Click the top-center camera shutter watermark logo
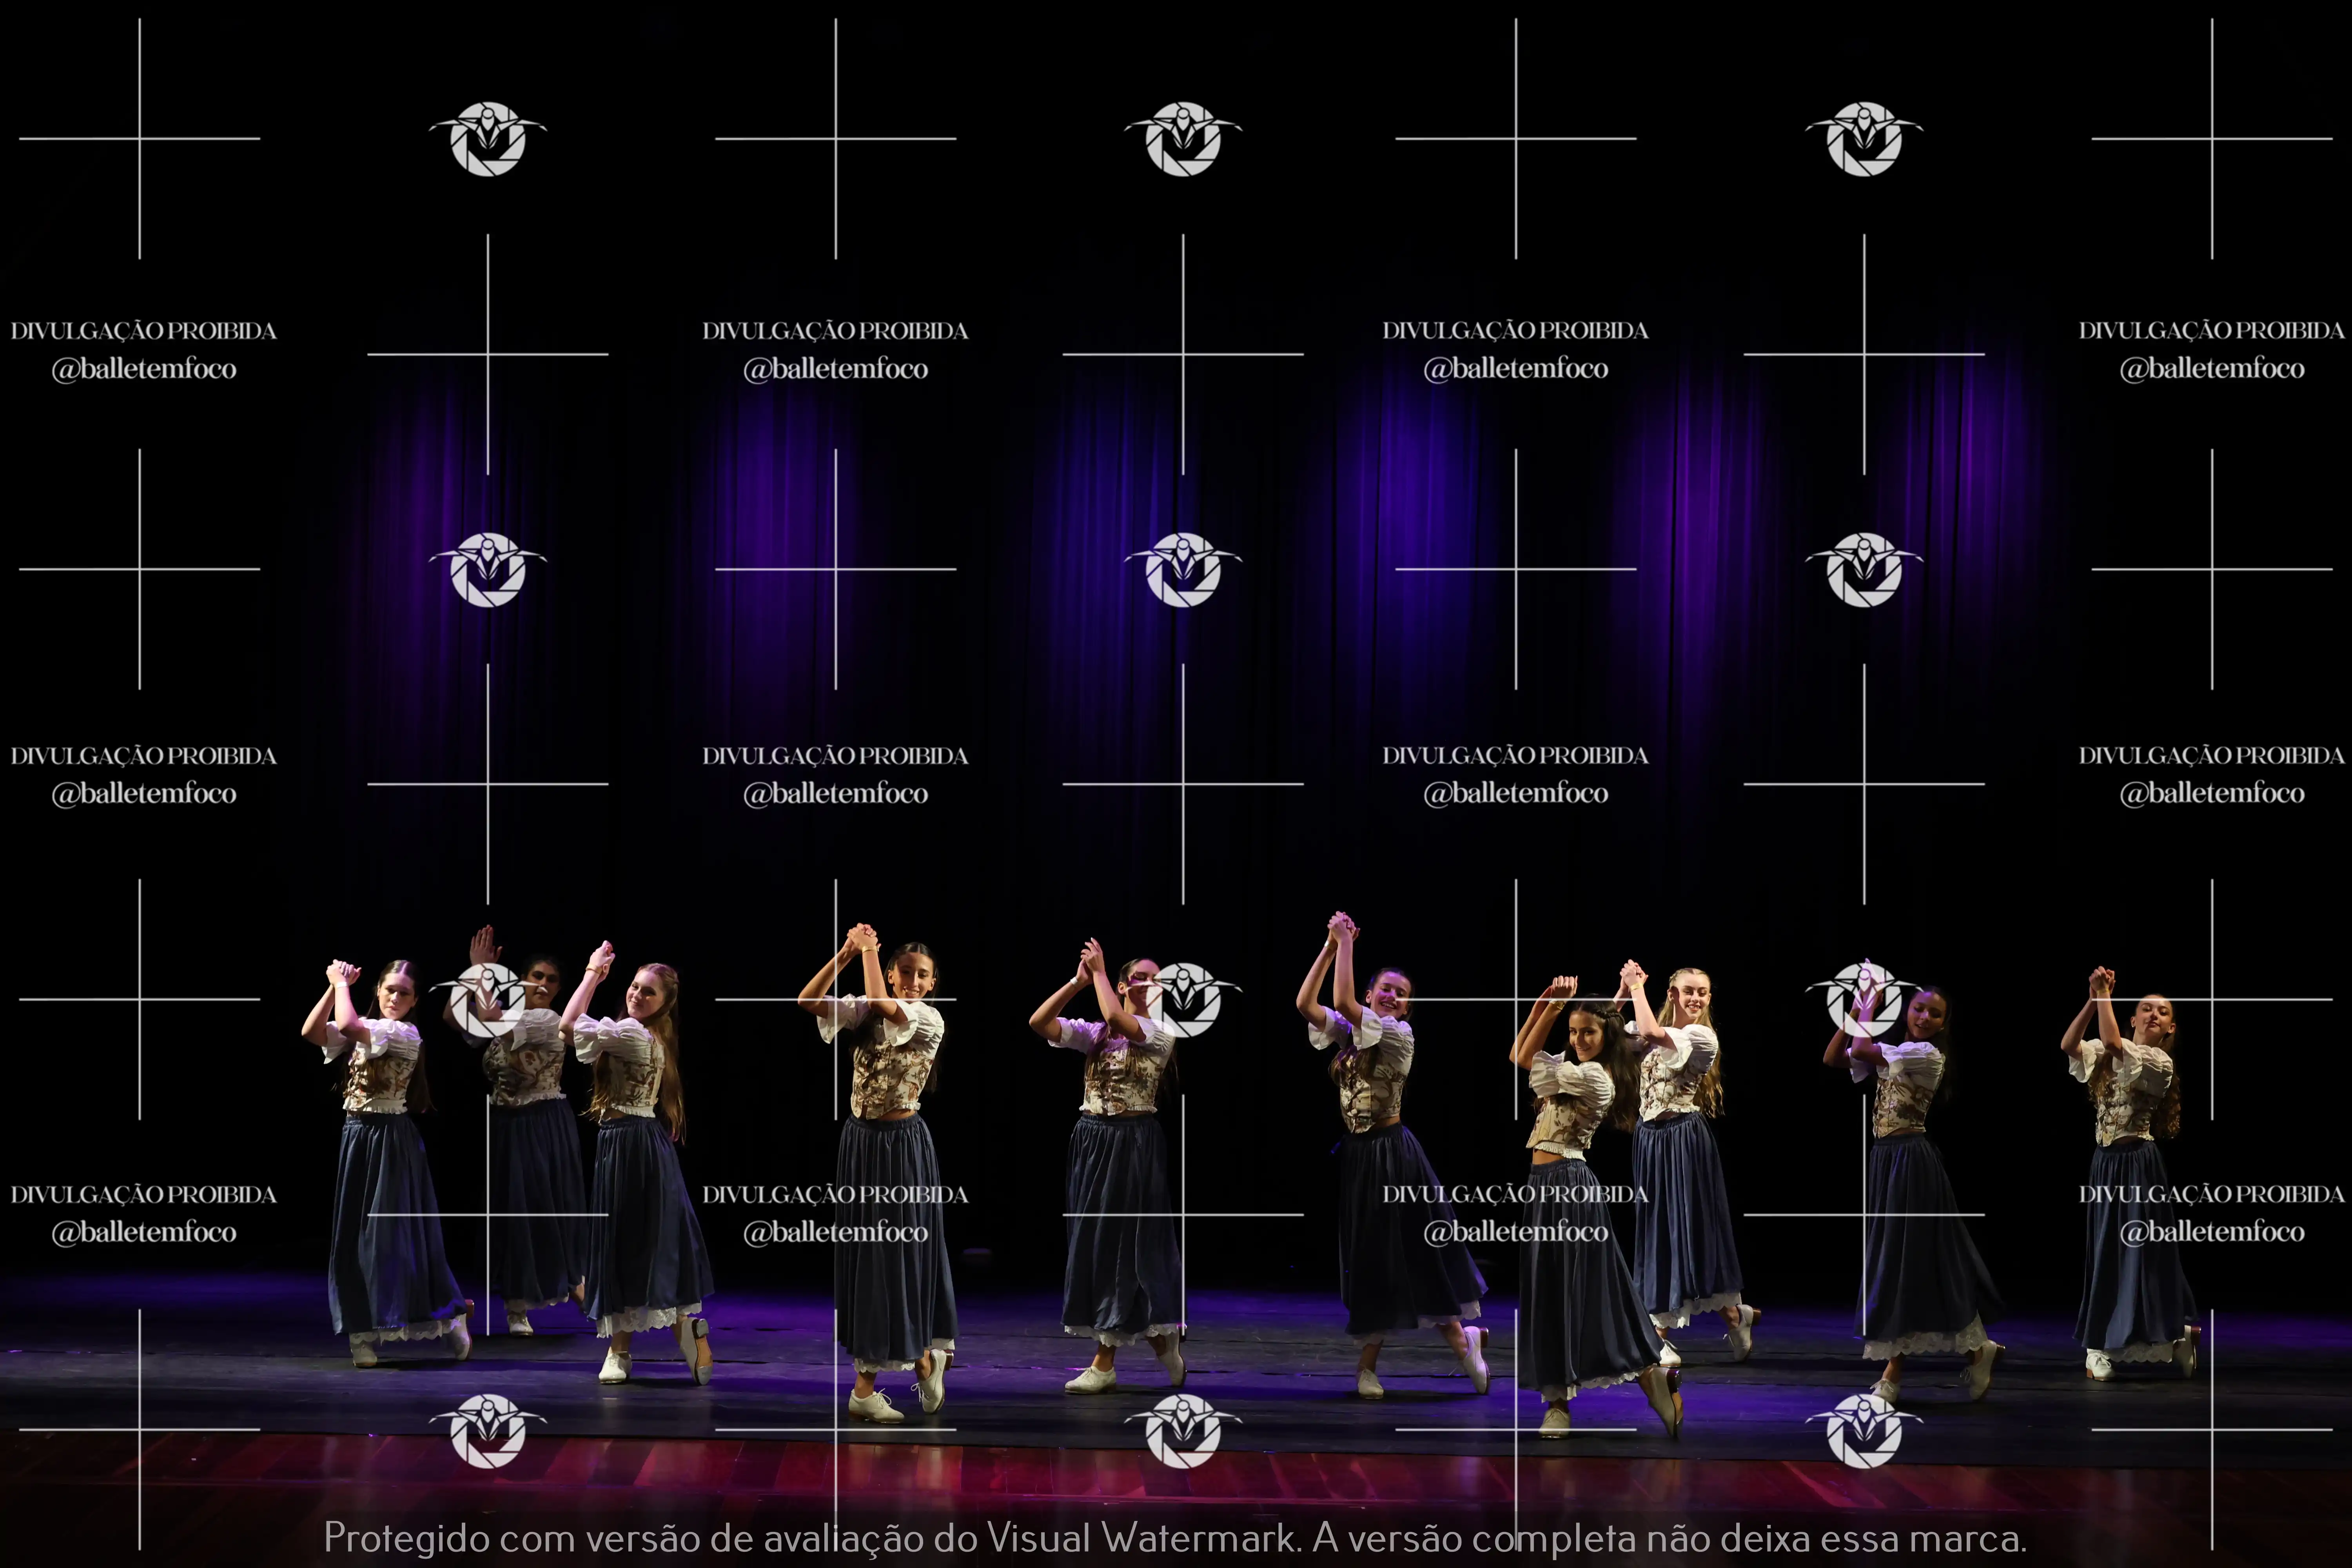 (1183, 139)
